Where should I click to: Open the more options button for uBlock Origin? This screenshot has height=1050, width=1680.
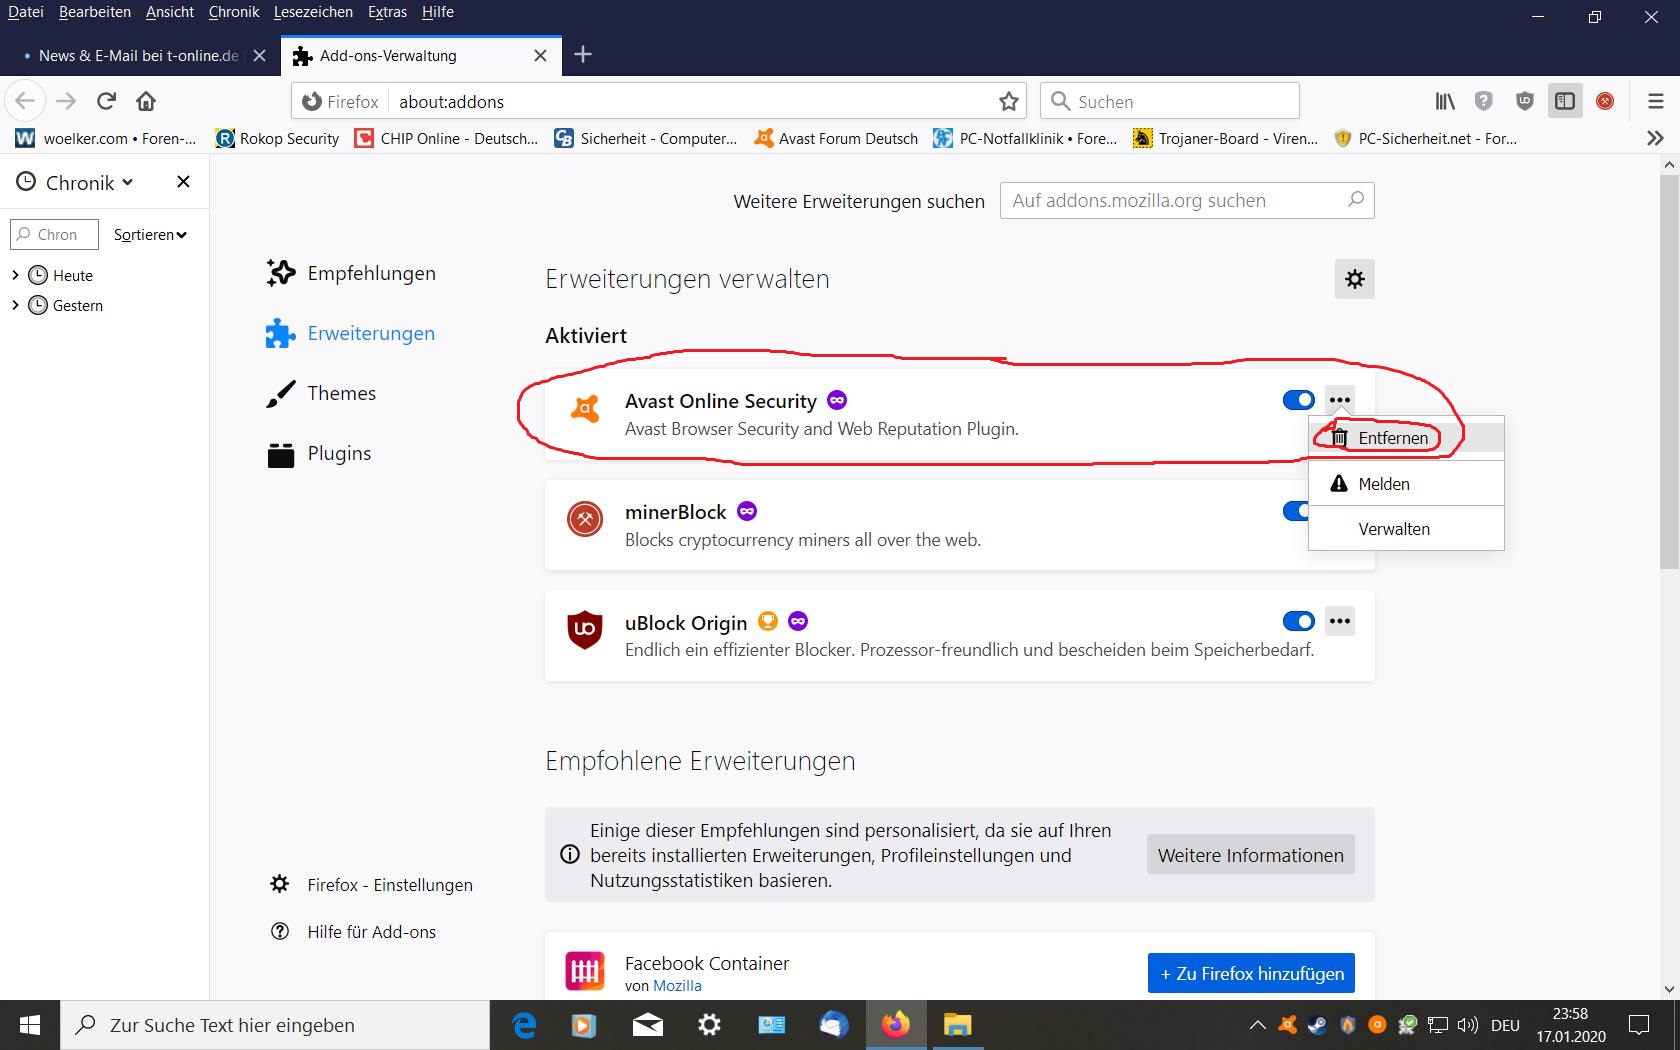(x=1340, y=621)
